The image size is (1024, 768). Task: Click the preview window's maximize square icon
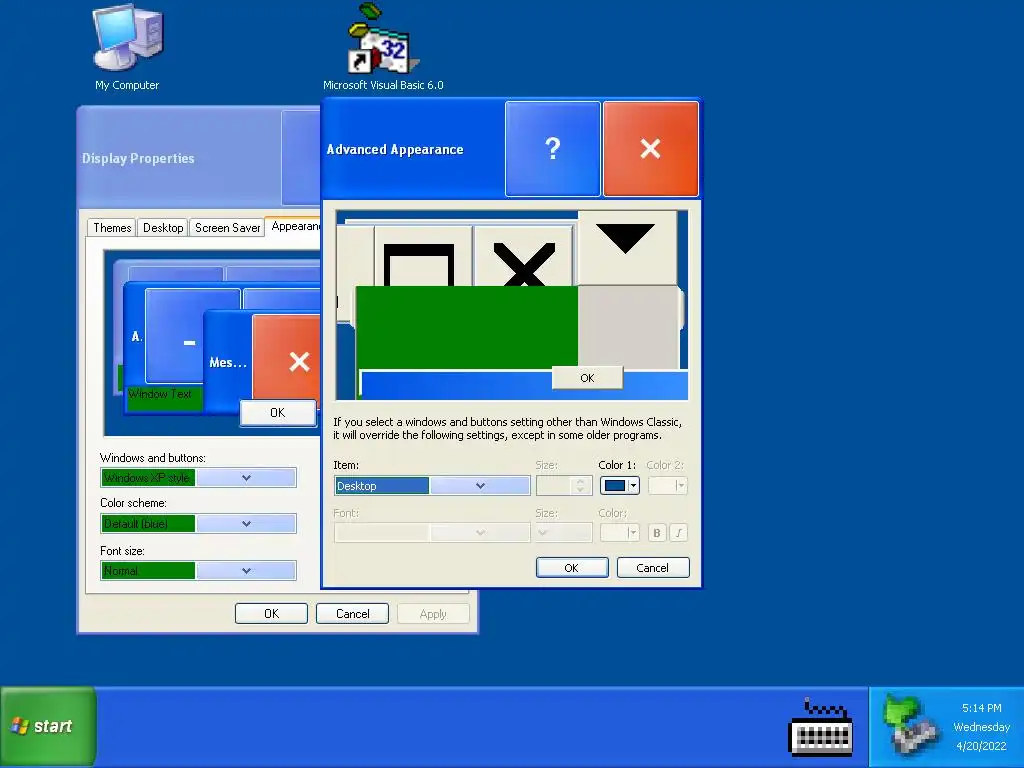(419, 264)
